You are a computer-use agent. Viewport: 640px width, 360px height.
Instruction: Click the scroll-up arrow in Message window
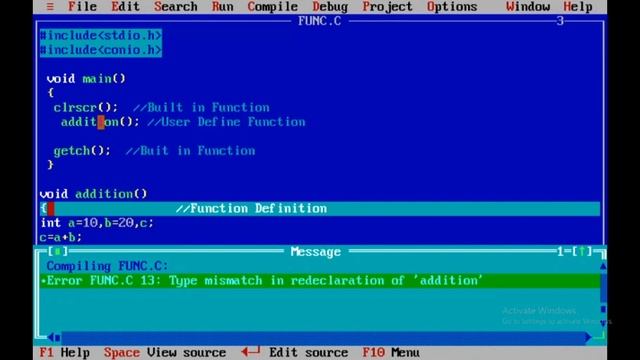(x=603, y=266)
